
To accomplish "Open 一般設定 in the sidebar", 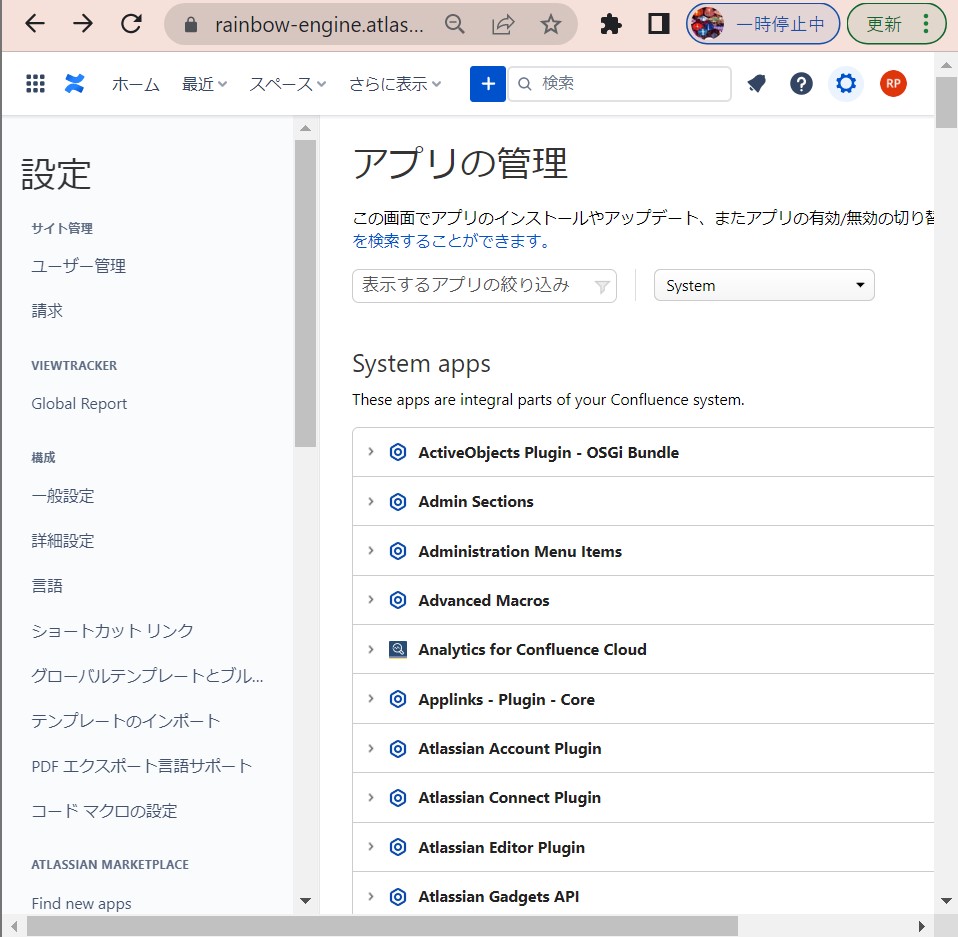I will [63, 496].
